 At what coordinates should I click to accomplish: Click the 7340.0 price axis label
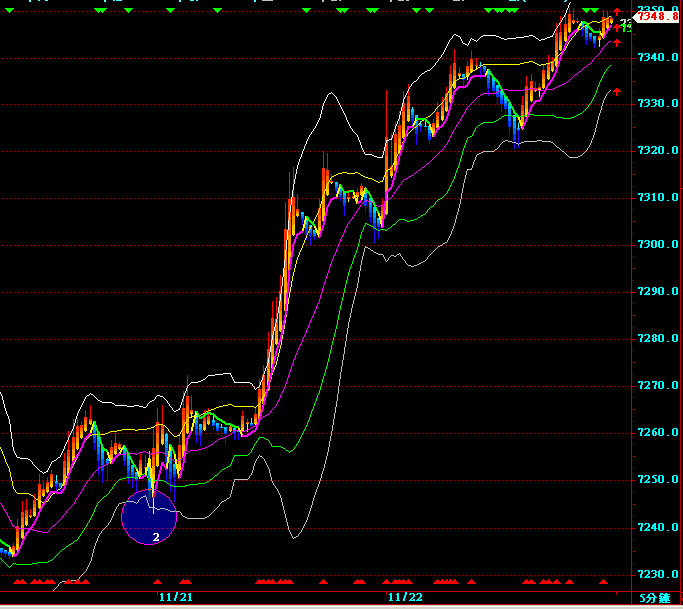[658, 58]
